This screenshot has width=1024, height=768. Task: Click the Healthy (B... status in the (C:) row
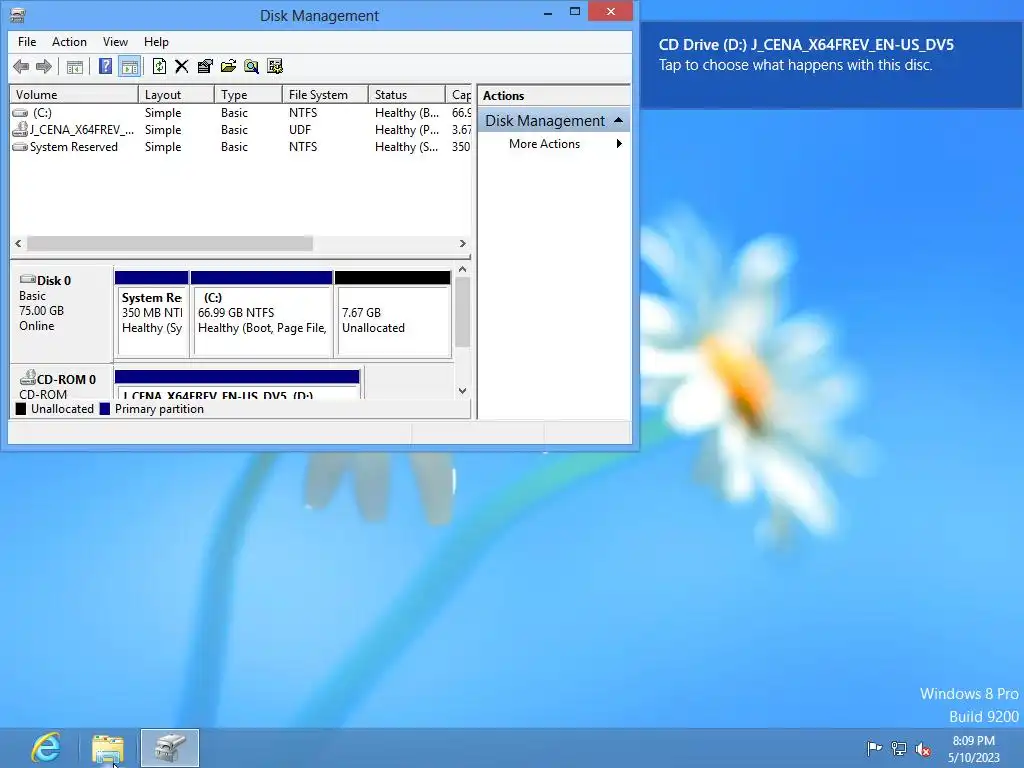(x=406, y=113)
